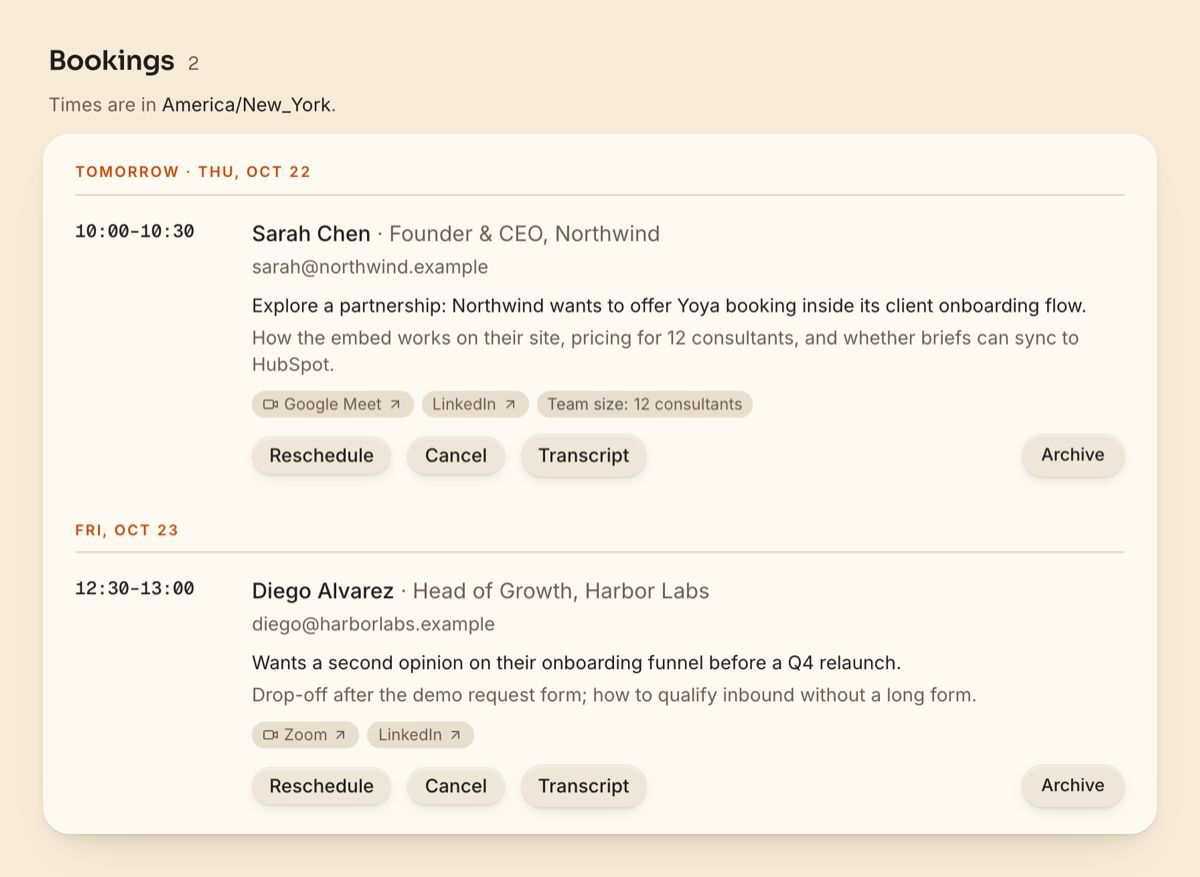Archive the Sarah Chen booking
The width and height of the screenshot is (1200, 877).
pos(1073,454)
